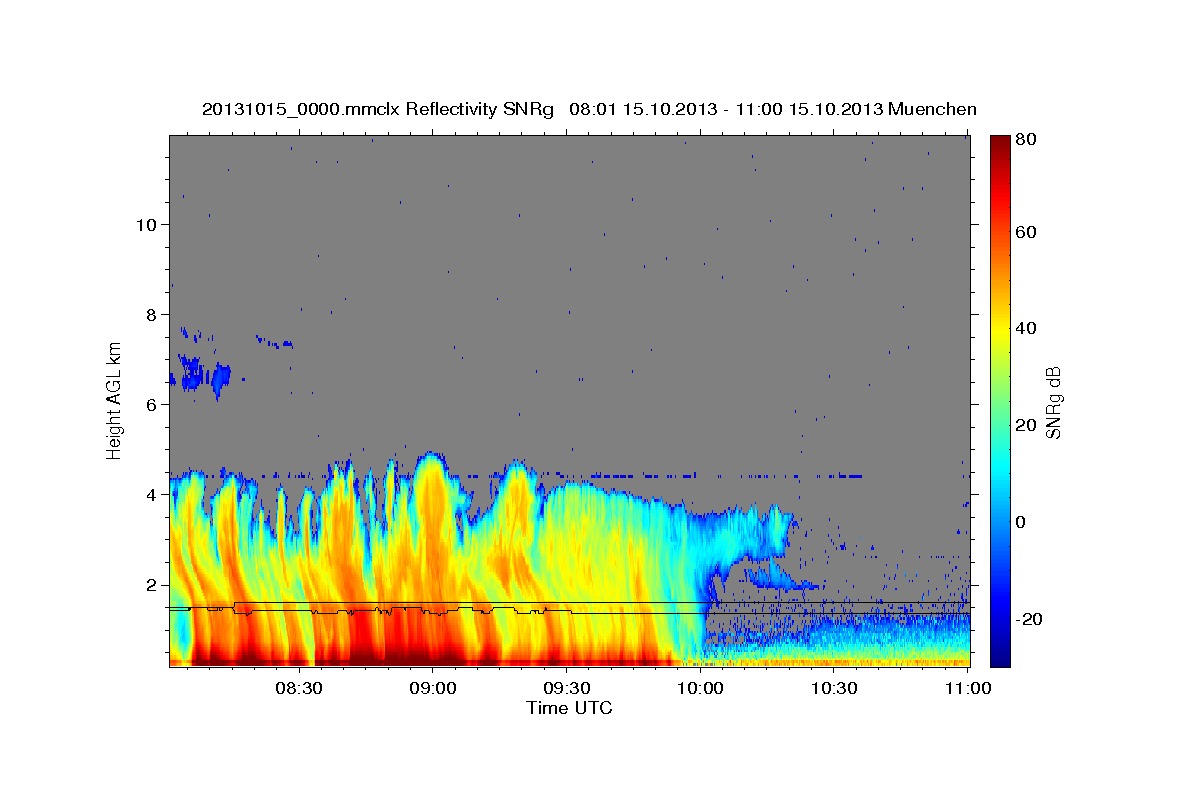The height and width of the screenshot is (800, 1200).
Task: Click the colorbar value 60
Action: (1025, 232)
